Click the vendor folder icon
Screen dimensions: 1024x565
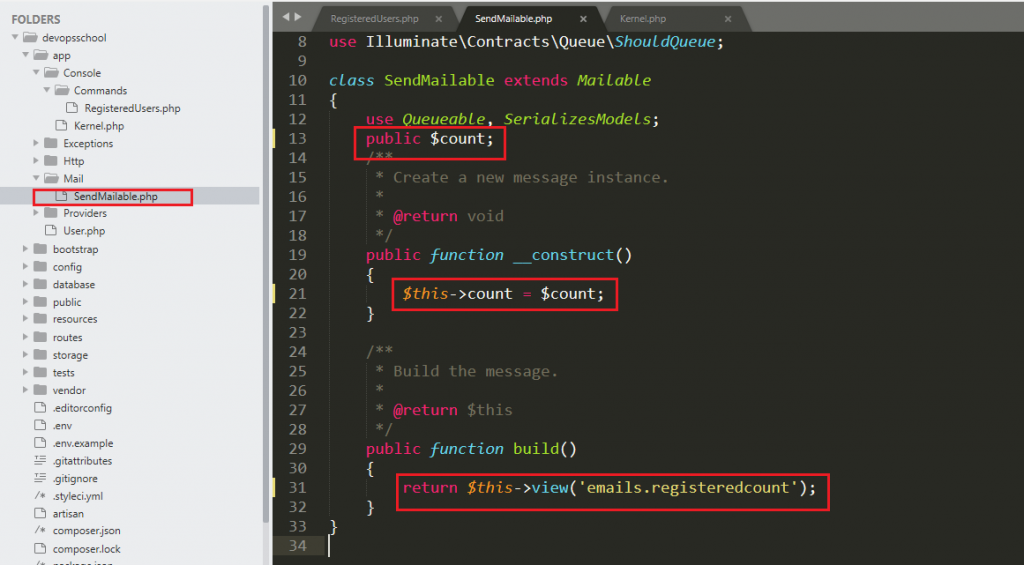40,390
